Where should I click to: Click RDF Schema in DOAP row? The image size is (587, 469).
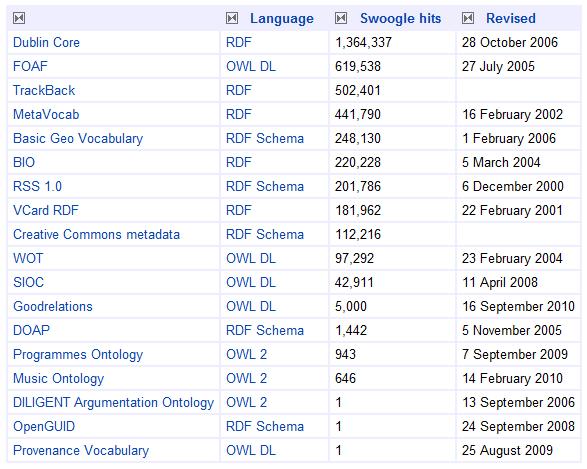(265, 330)
